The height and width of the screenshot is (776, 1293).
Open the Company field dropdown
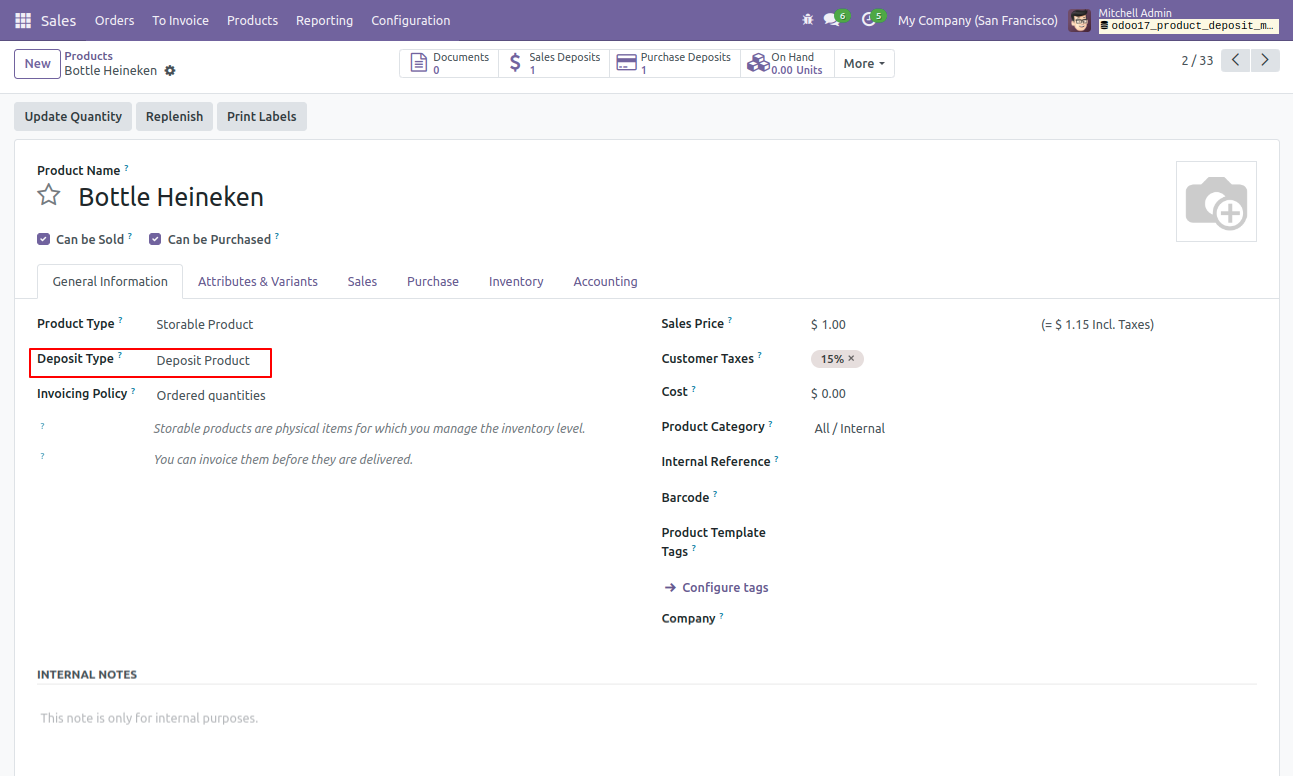1033,619
